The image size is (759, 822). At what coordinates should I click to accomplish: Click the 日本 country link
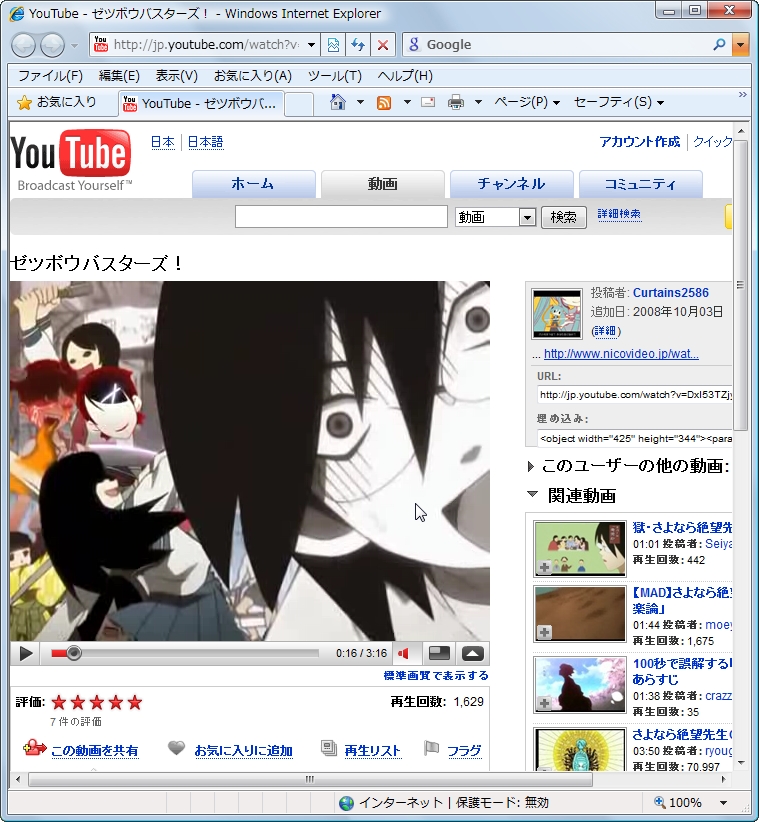coord(162,142)
